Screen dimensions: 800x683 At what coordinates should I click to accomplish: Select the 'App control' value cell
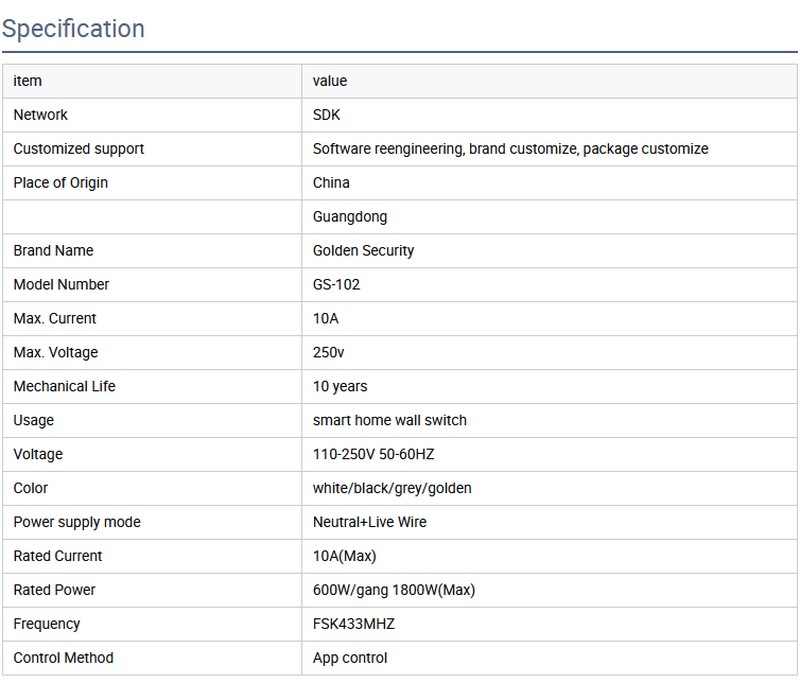click(350, 658)
